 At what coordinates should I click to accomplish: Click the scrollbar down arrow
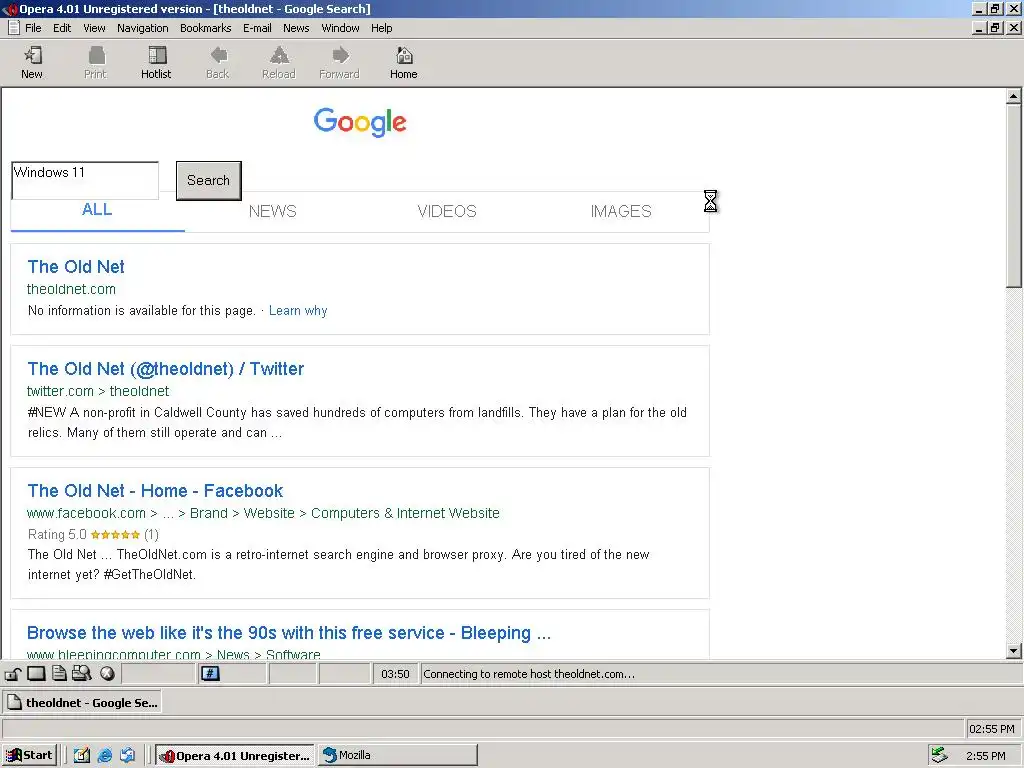click(x=1013, y=650)
